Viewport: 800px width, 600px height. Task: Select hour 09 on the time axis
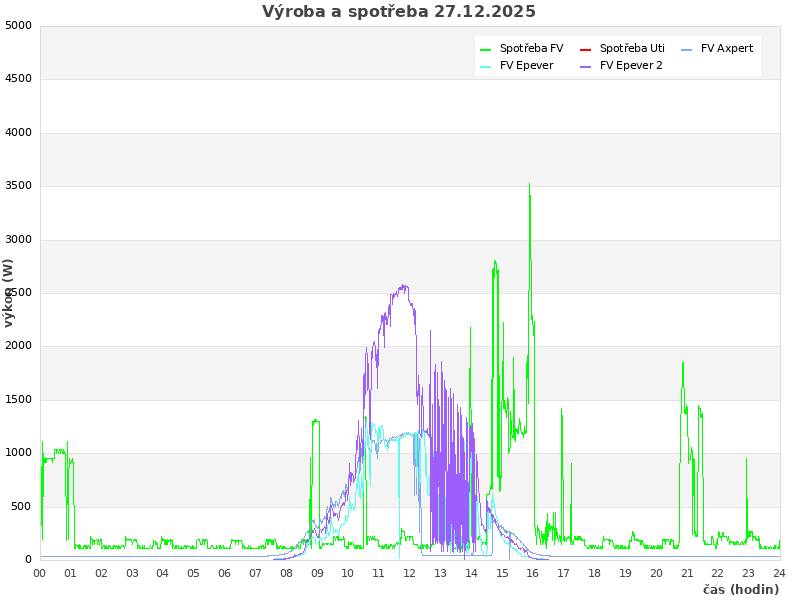(x=317, y=573)
